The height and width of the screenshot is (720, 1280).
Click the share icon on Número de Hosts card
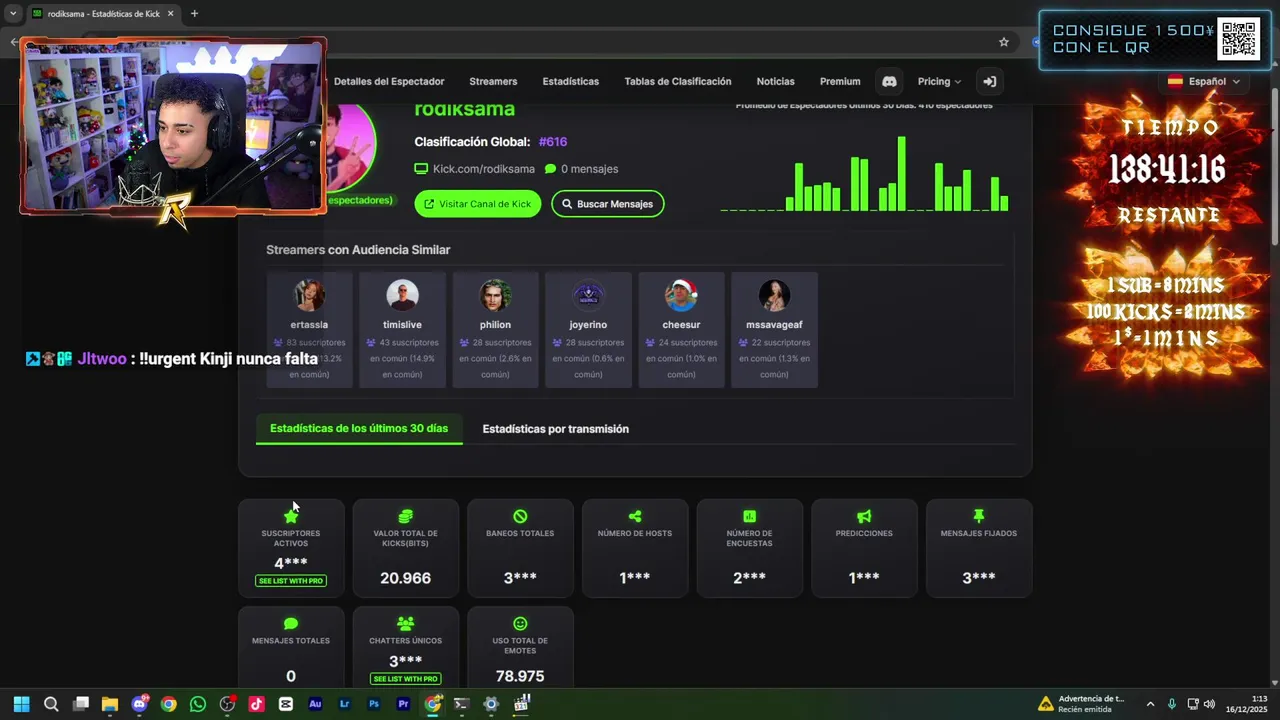tap(635, 516)
